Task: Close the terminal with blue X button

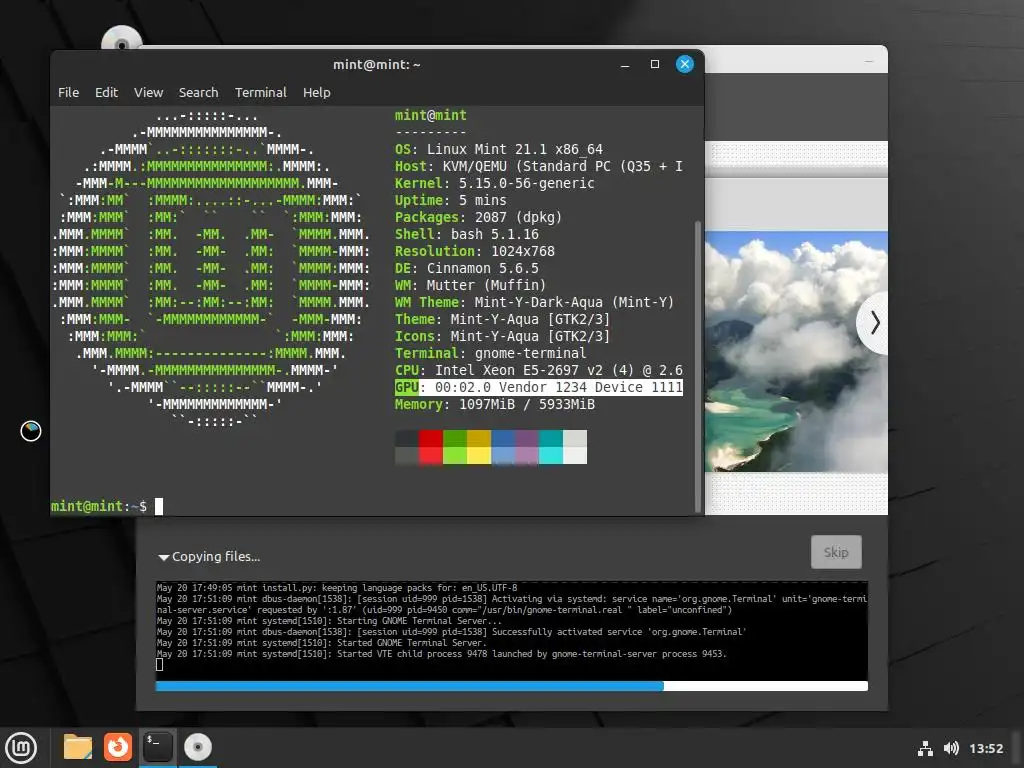Action: pyautogui.click(x=684, y=64)
